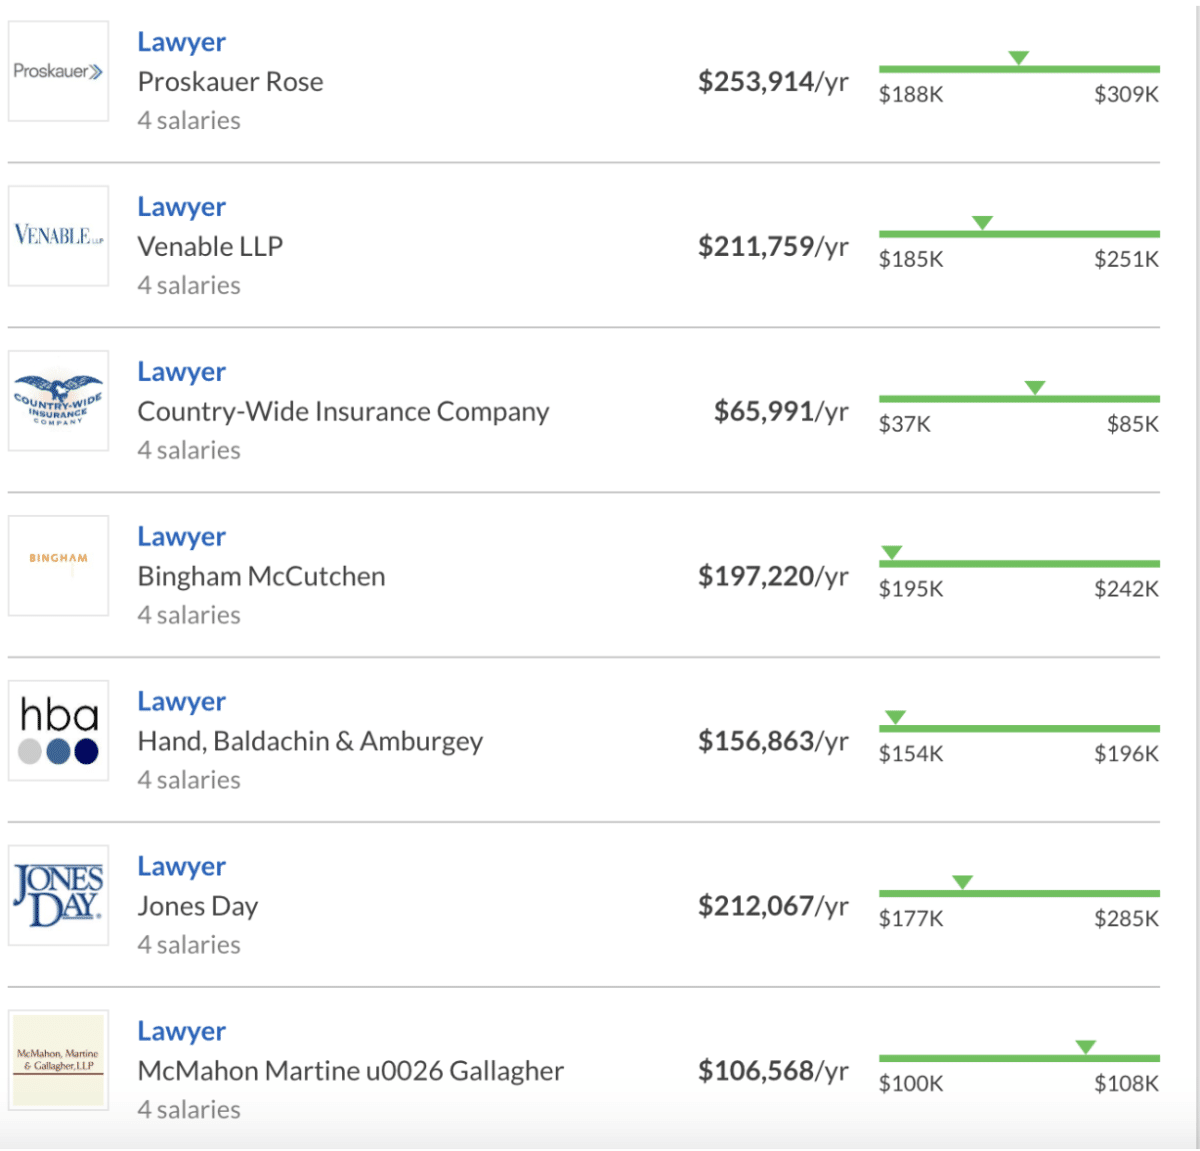Image resolution: width=1200 pixels, height=1151 pixels.
Task: Click the Jones Day salary range marker
Action: (x=962, y=882)
